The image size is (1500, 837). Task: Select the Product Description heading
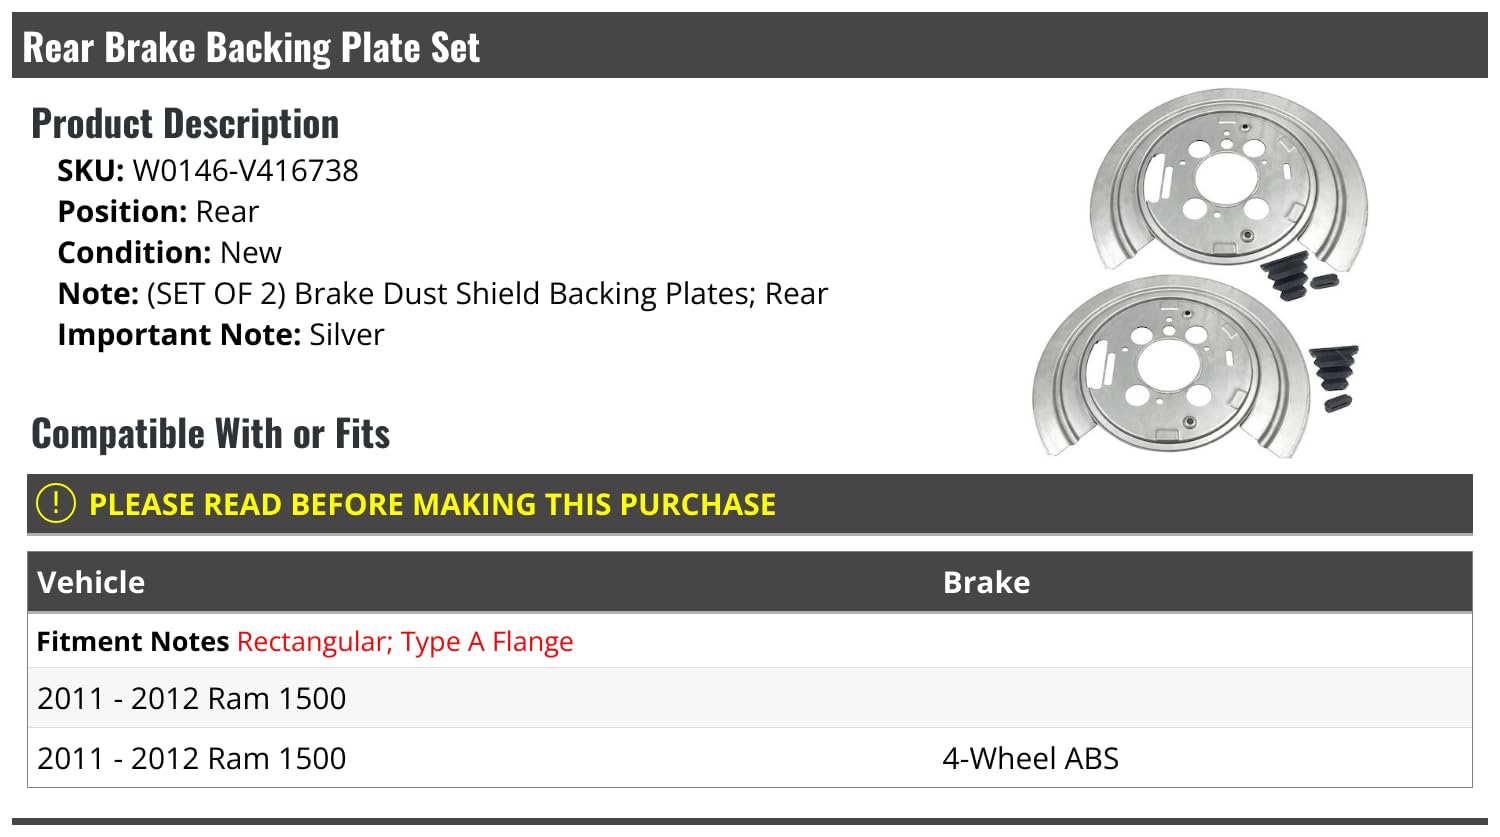pyautogui.click(x=185, y=124)
